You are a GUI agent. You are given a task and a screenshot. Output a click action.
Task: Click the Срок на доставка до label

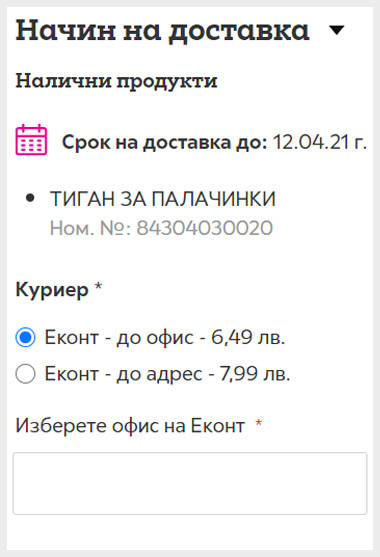click(x=164, y=142)
